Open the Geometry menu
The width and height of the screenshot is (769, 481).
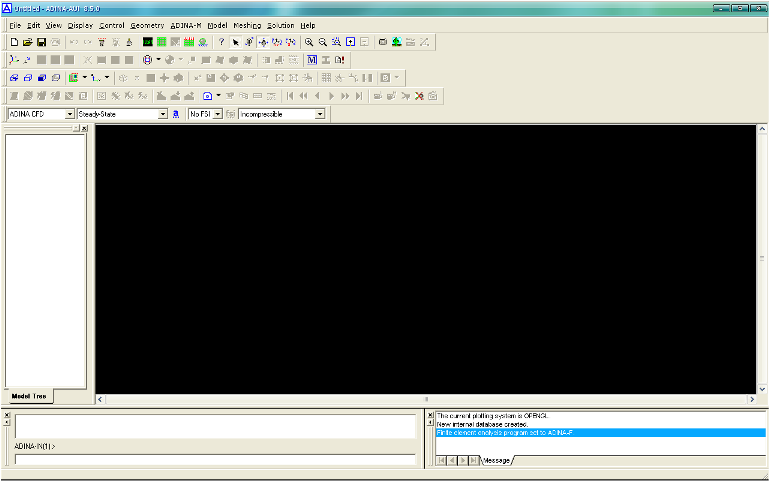coord(147,24)
